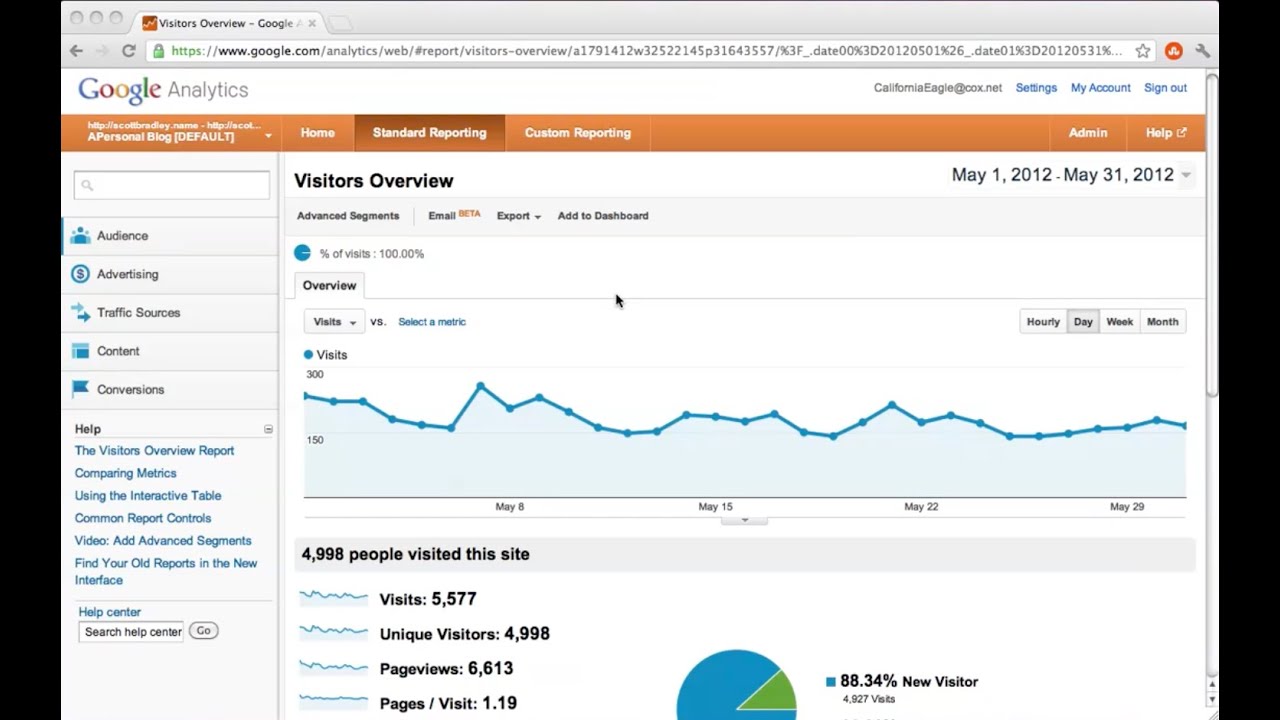Image resolution: width=1280 pixels, height=720 pixels.
Task: Open The Visitors Overview Report help link
Action: point(154,451)
